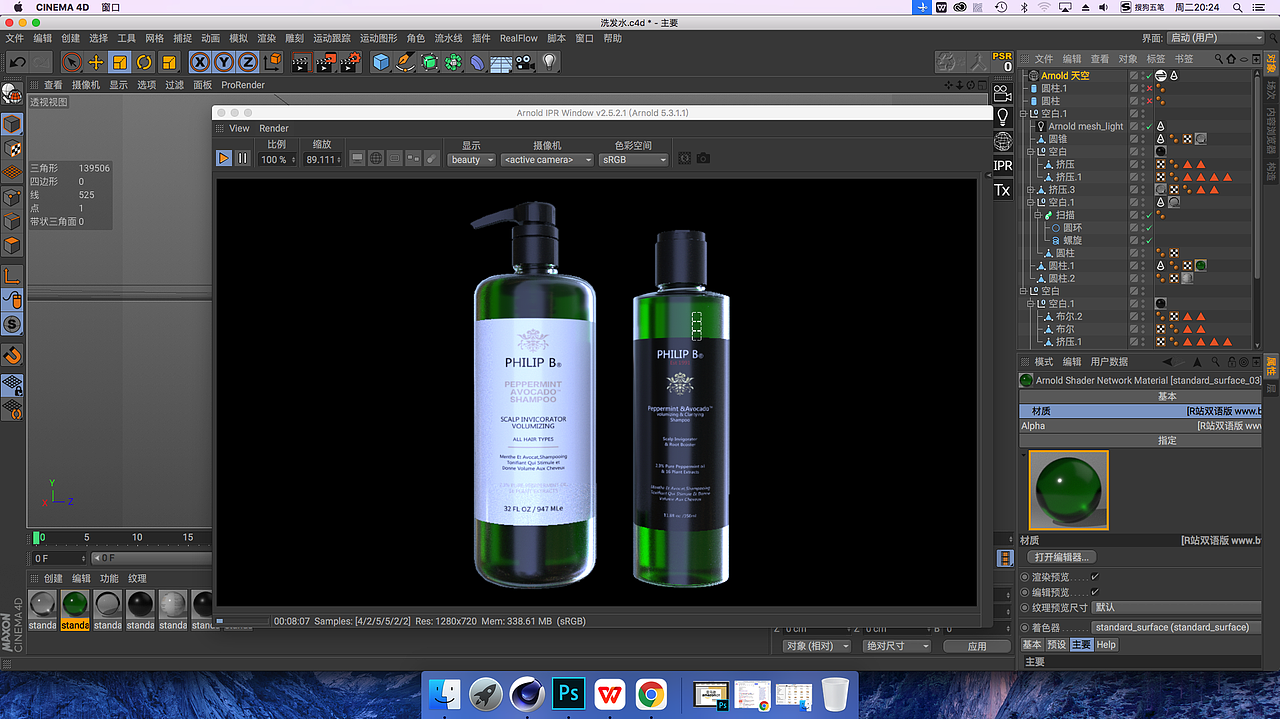This screenshot has height=719, width=1280.
Task: Open the 界面 layout dropdown 启动(用户)
Action: point(1216,38)
